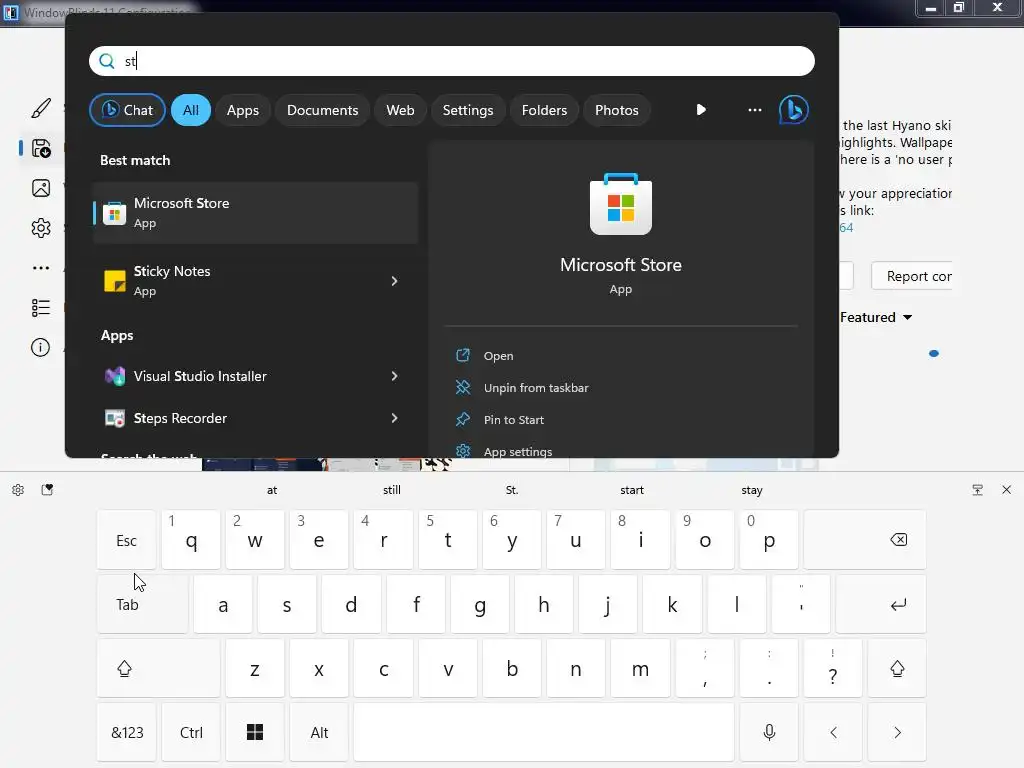This screenshot has width=1024, height=768.
Task: Select the Settings filter tab
Action: [x=468, y=110]
